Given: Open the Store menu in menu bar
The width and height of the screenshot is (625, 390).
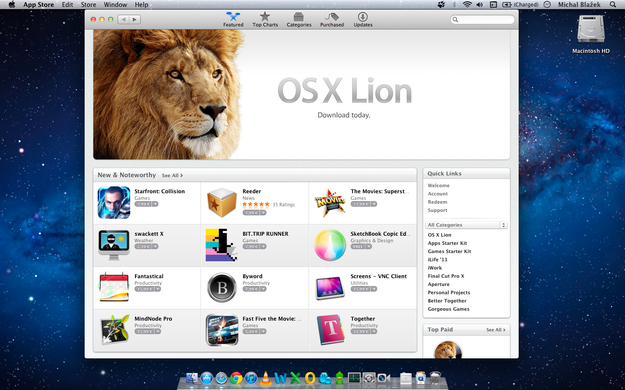Looking at the screenshot, I should pos(88,5).
